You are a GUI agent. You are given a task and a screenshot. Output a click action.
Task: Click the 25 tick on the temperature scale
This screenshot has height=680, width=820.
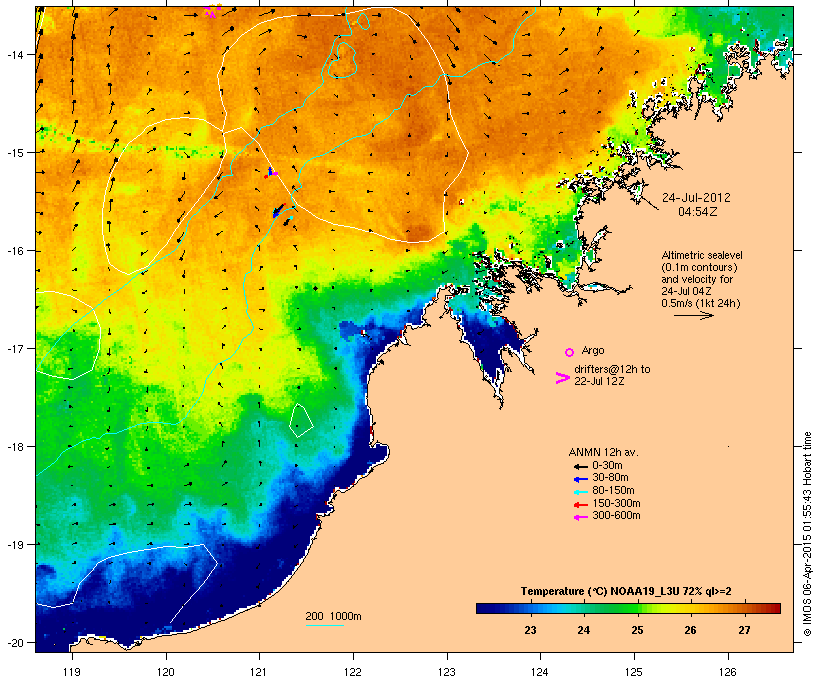[x=637, y=630]
